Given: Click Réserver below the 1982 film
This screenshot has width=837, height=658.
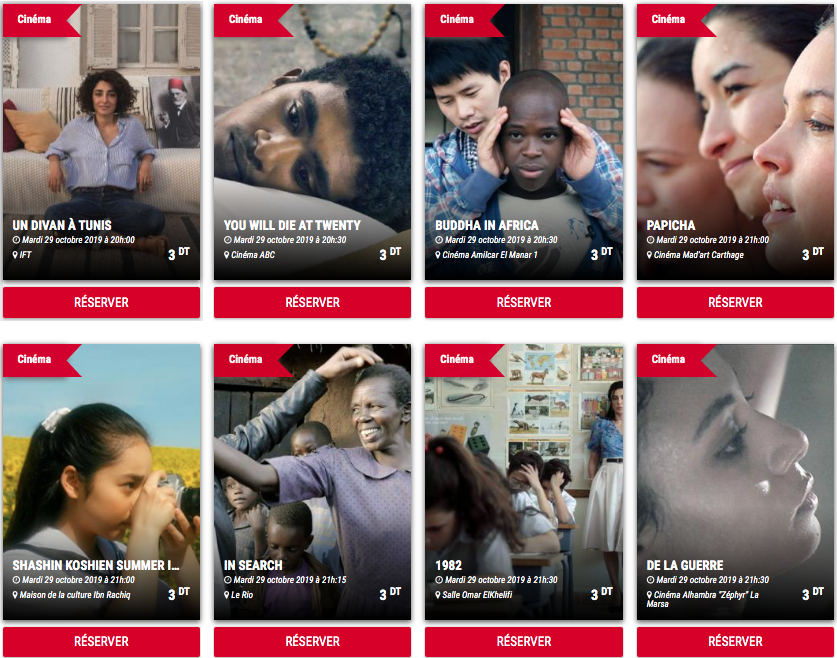Looking at the screenshot, I should pyautogui.click(x=524, y=641).
